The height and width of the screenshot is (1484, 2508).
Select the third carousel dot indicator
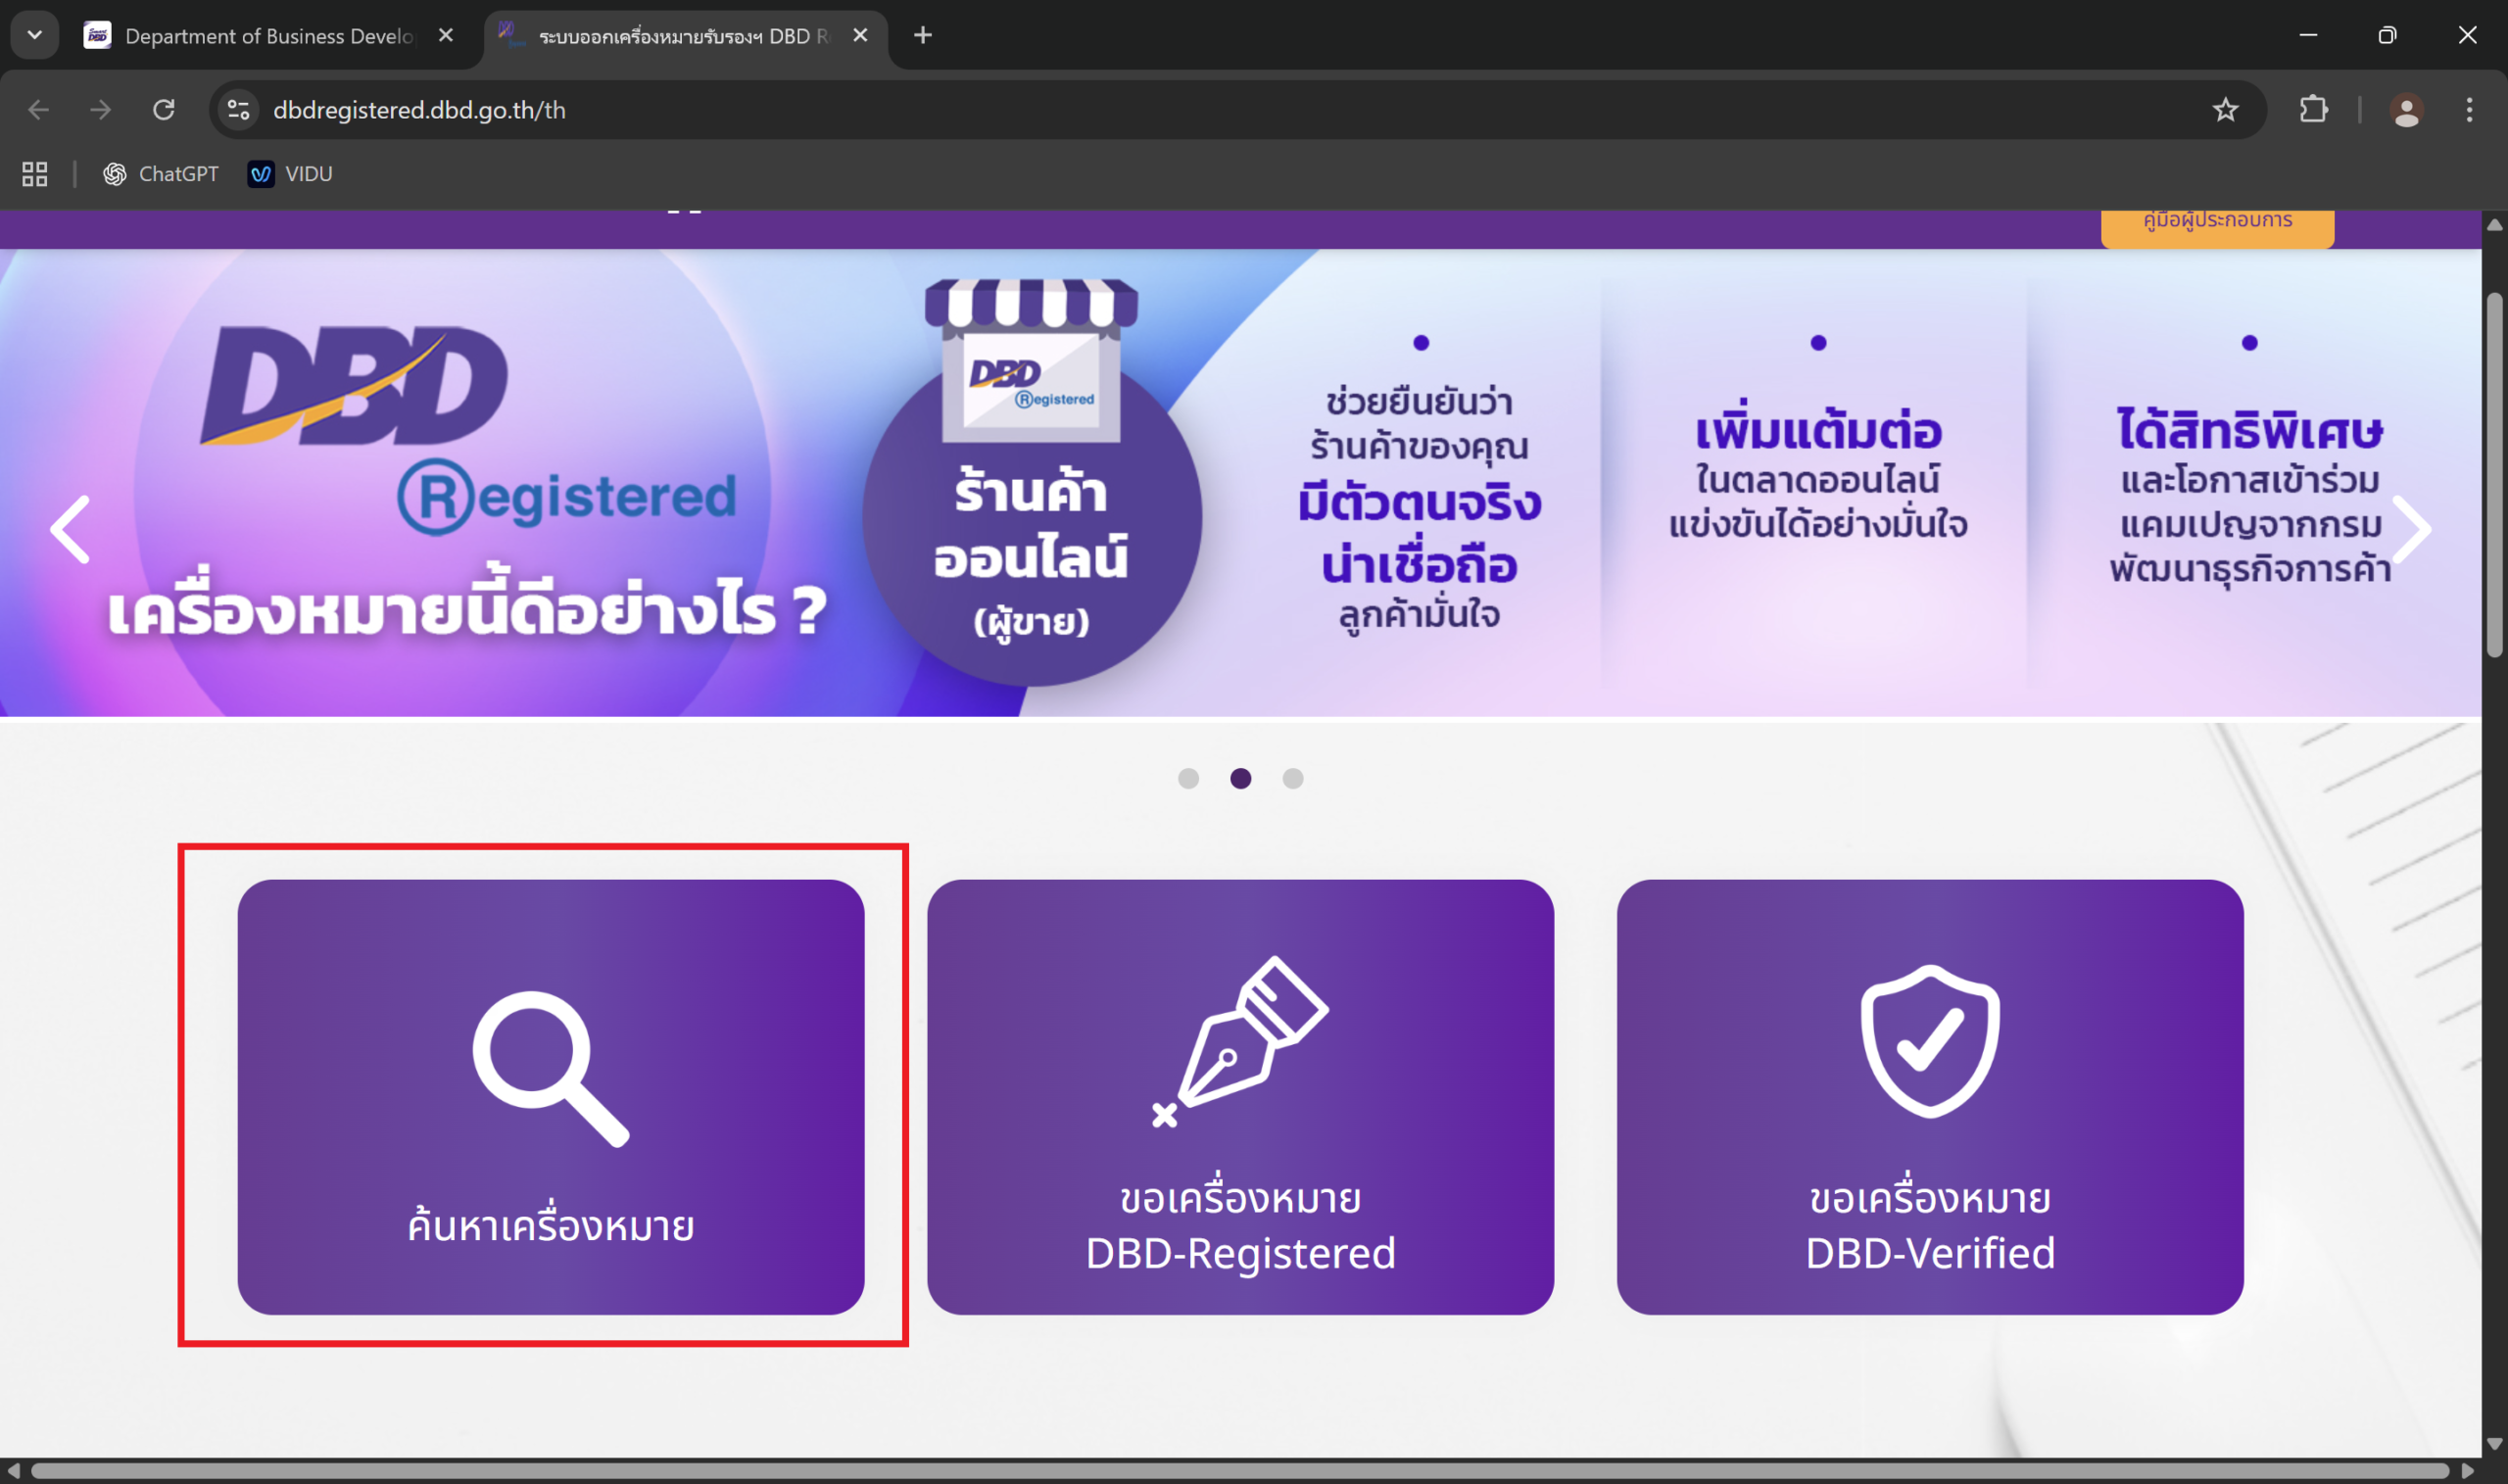pos(1292,778)
